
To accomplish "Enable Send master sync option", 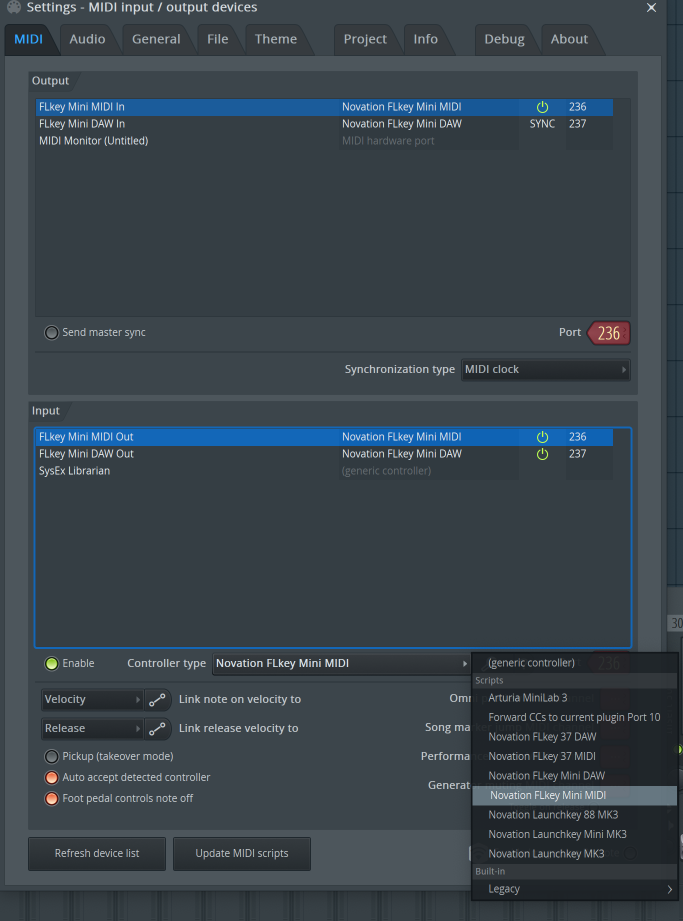I will [52, 332].
